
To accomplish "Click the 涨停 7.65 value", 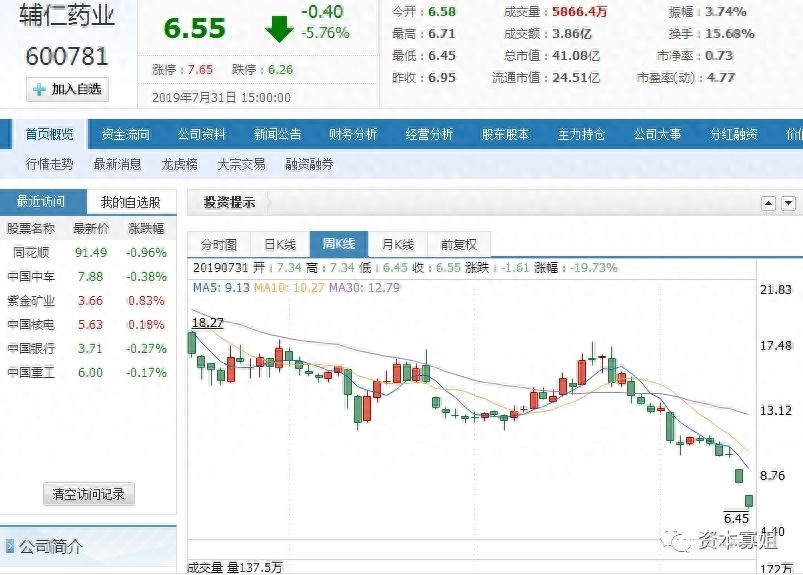I will [200, 70].
